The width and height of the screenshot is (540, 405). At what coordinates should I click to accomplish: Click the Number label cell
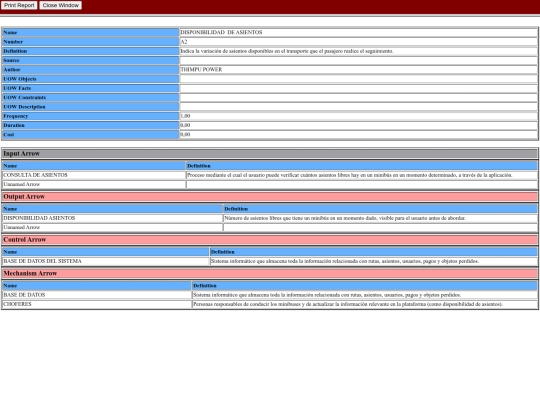[91, 42]
